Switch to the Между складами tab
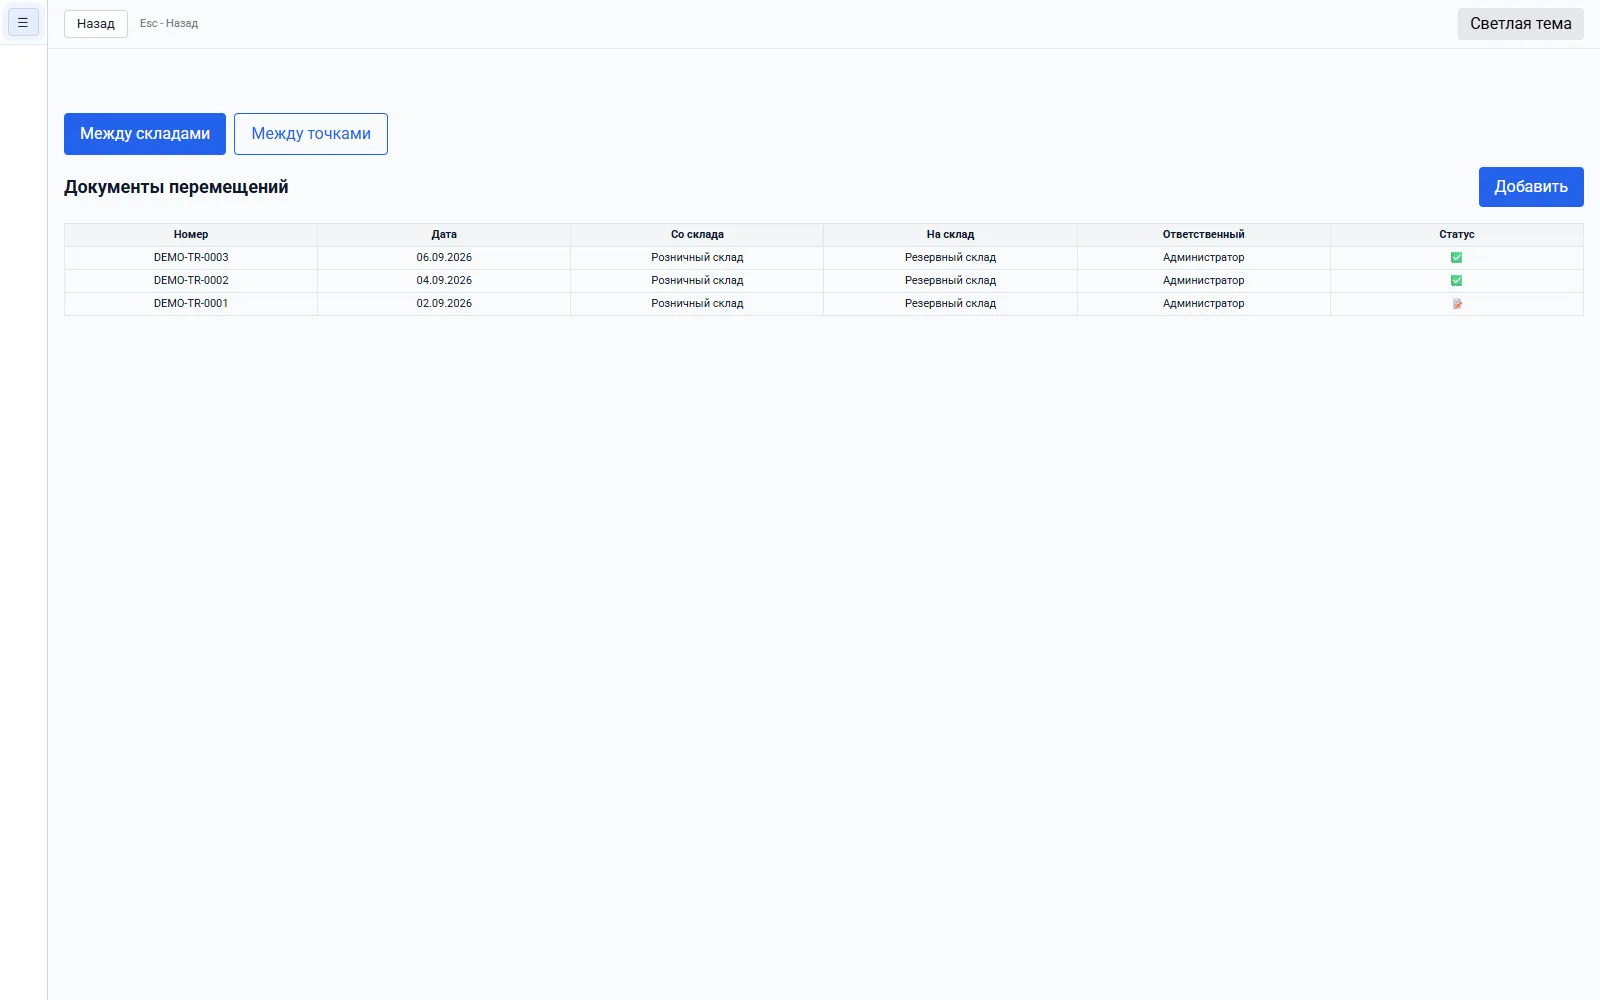Image resolution: width=1600 pixels, height=1000 pixels. (x=145, y=134)
